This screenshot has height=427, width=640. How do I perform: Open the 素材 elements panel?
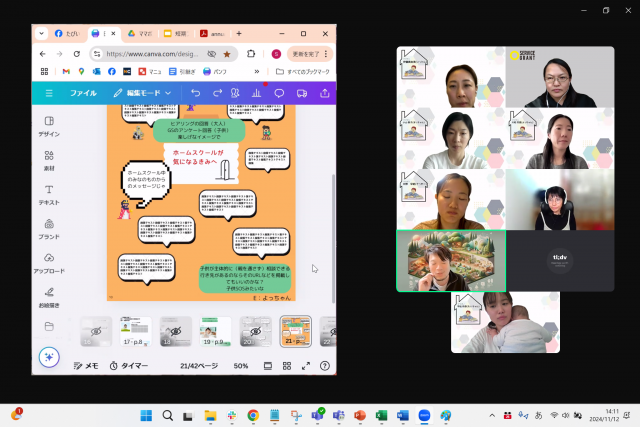pyautogui.click(x=49, y=160)
